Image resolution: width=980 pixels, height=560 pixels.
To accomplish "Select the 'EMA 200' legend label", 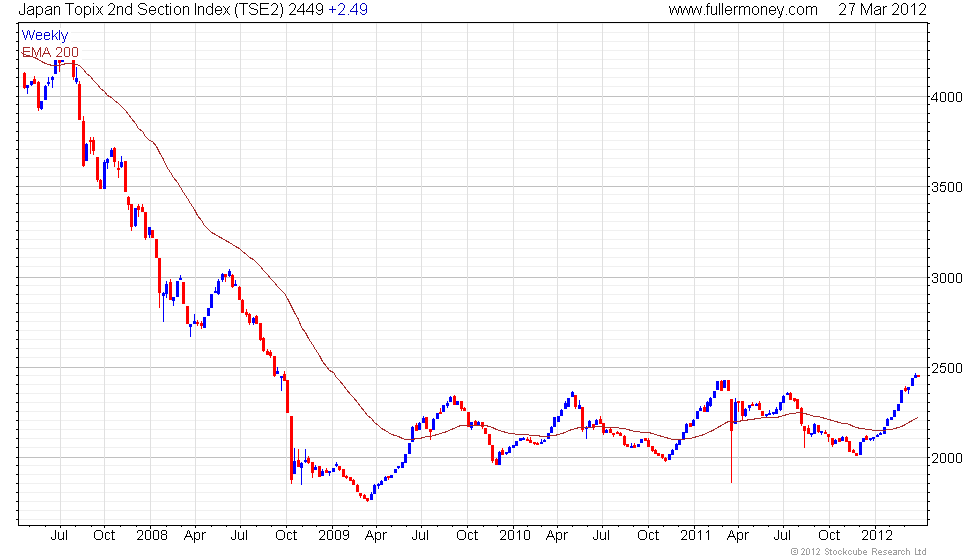I will (x=50, y=52).
